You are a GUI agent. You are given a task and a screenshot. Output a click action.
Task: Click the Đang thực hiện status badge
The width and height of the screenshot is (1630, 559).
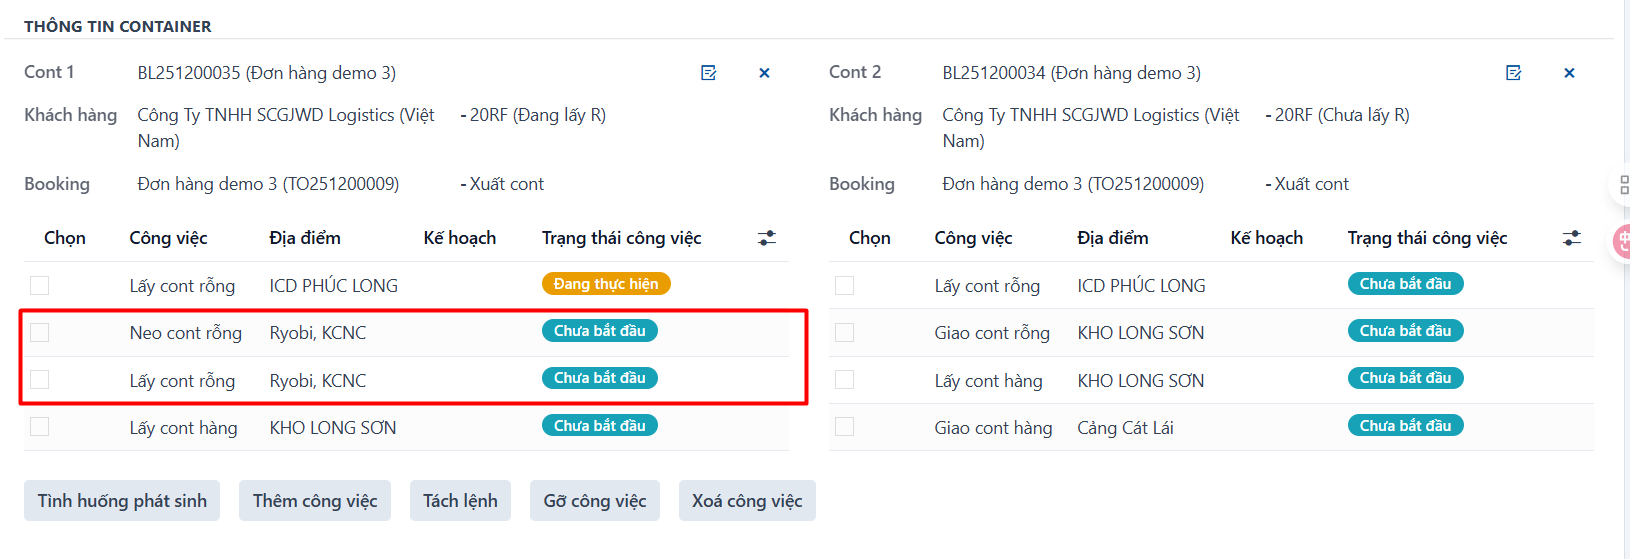[606, 284]
